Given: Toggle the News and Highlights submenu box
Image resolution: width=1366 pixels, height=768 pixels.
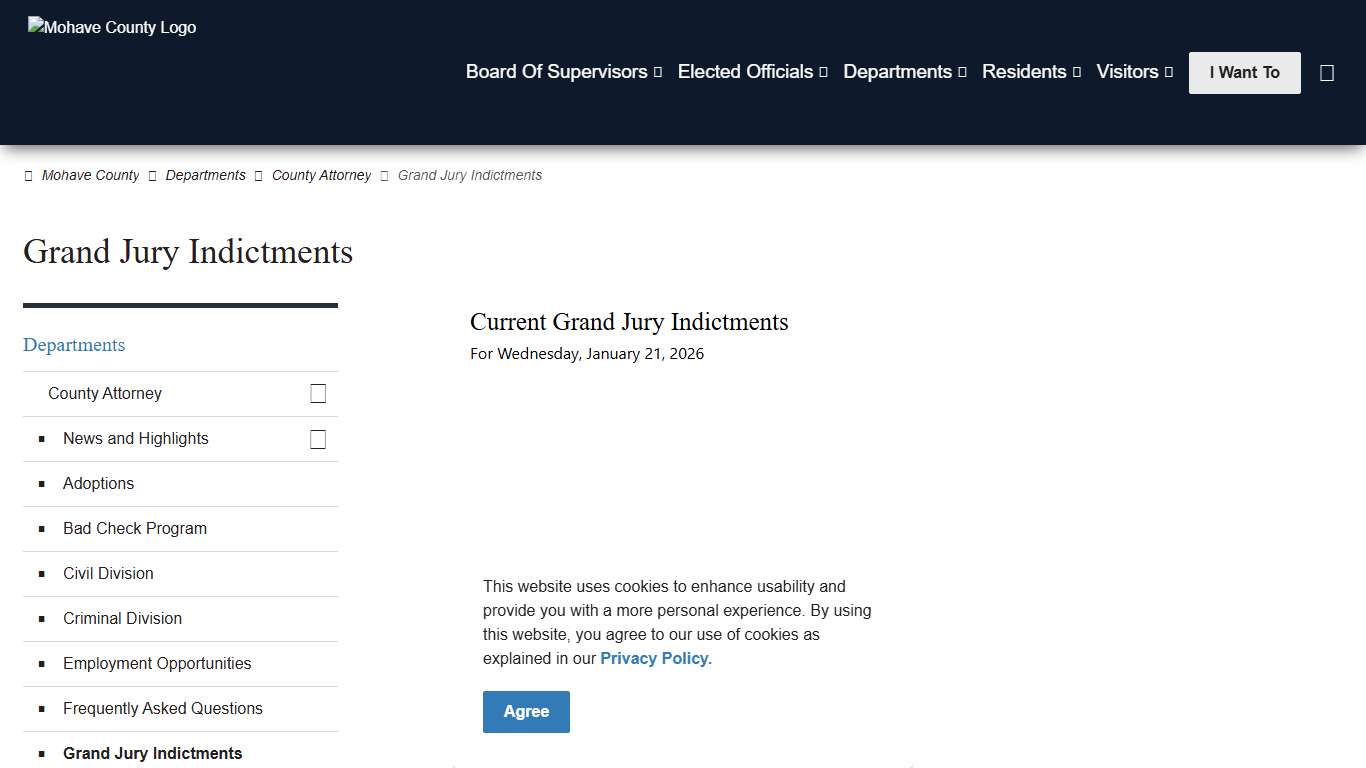Looking at the screenshot, I should pyautogui.click(x=318, y=439).
